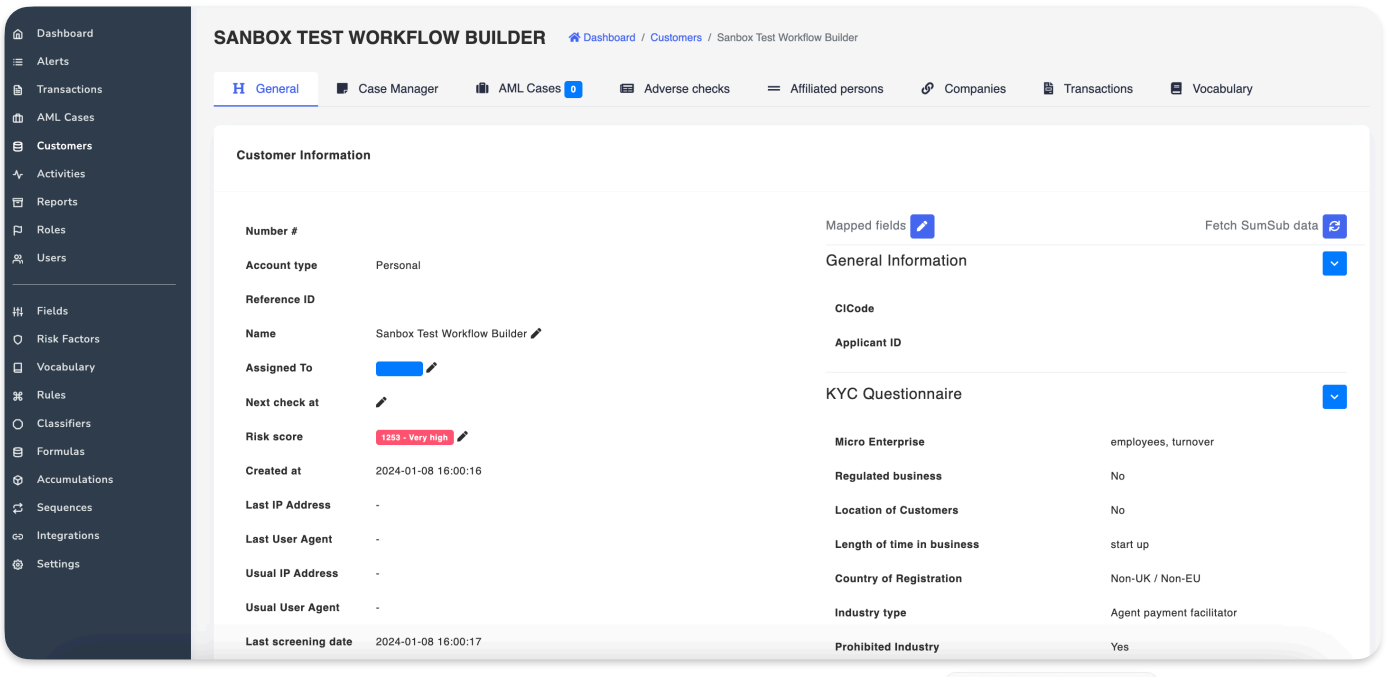Click the Next check at edit pencil
1400x680 pixels.
pyautogui.click(x=381, y=402)
